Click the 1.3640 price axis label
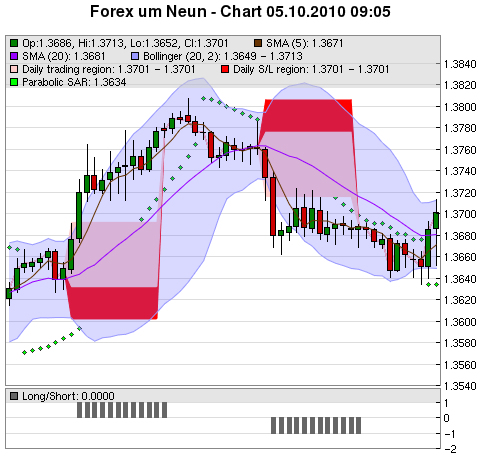This screenshot has height=457, width=480. tap(460, 279)
